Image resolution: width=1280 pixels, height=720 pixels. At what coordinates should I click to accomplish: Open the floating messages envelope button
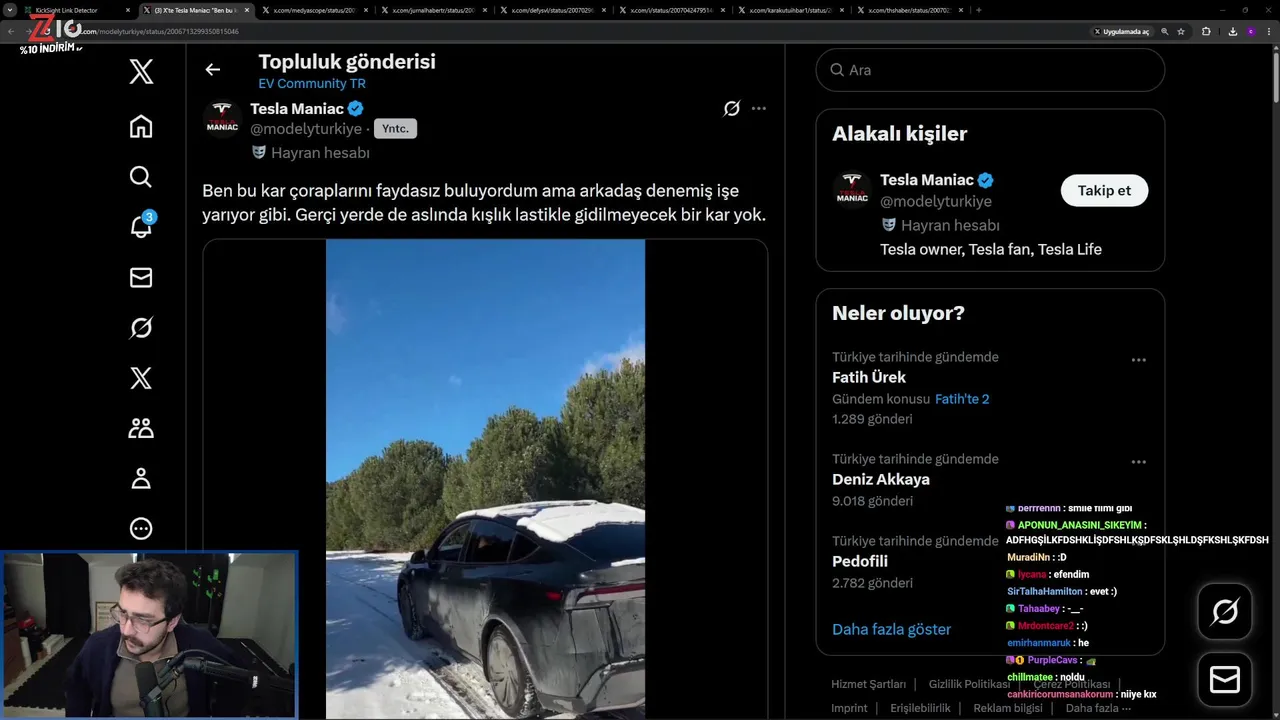[1225, 680]
